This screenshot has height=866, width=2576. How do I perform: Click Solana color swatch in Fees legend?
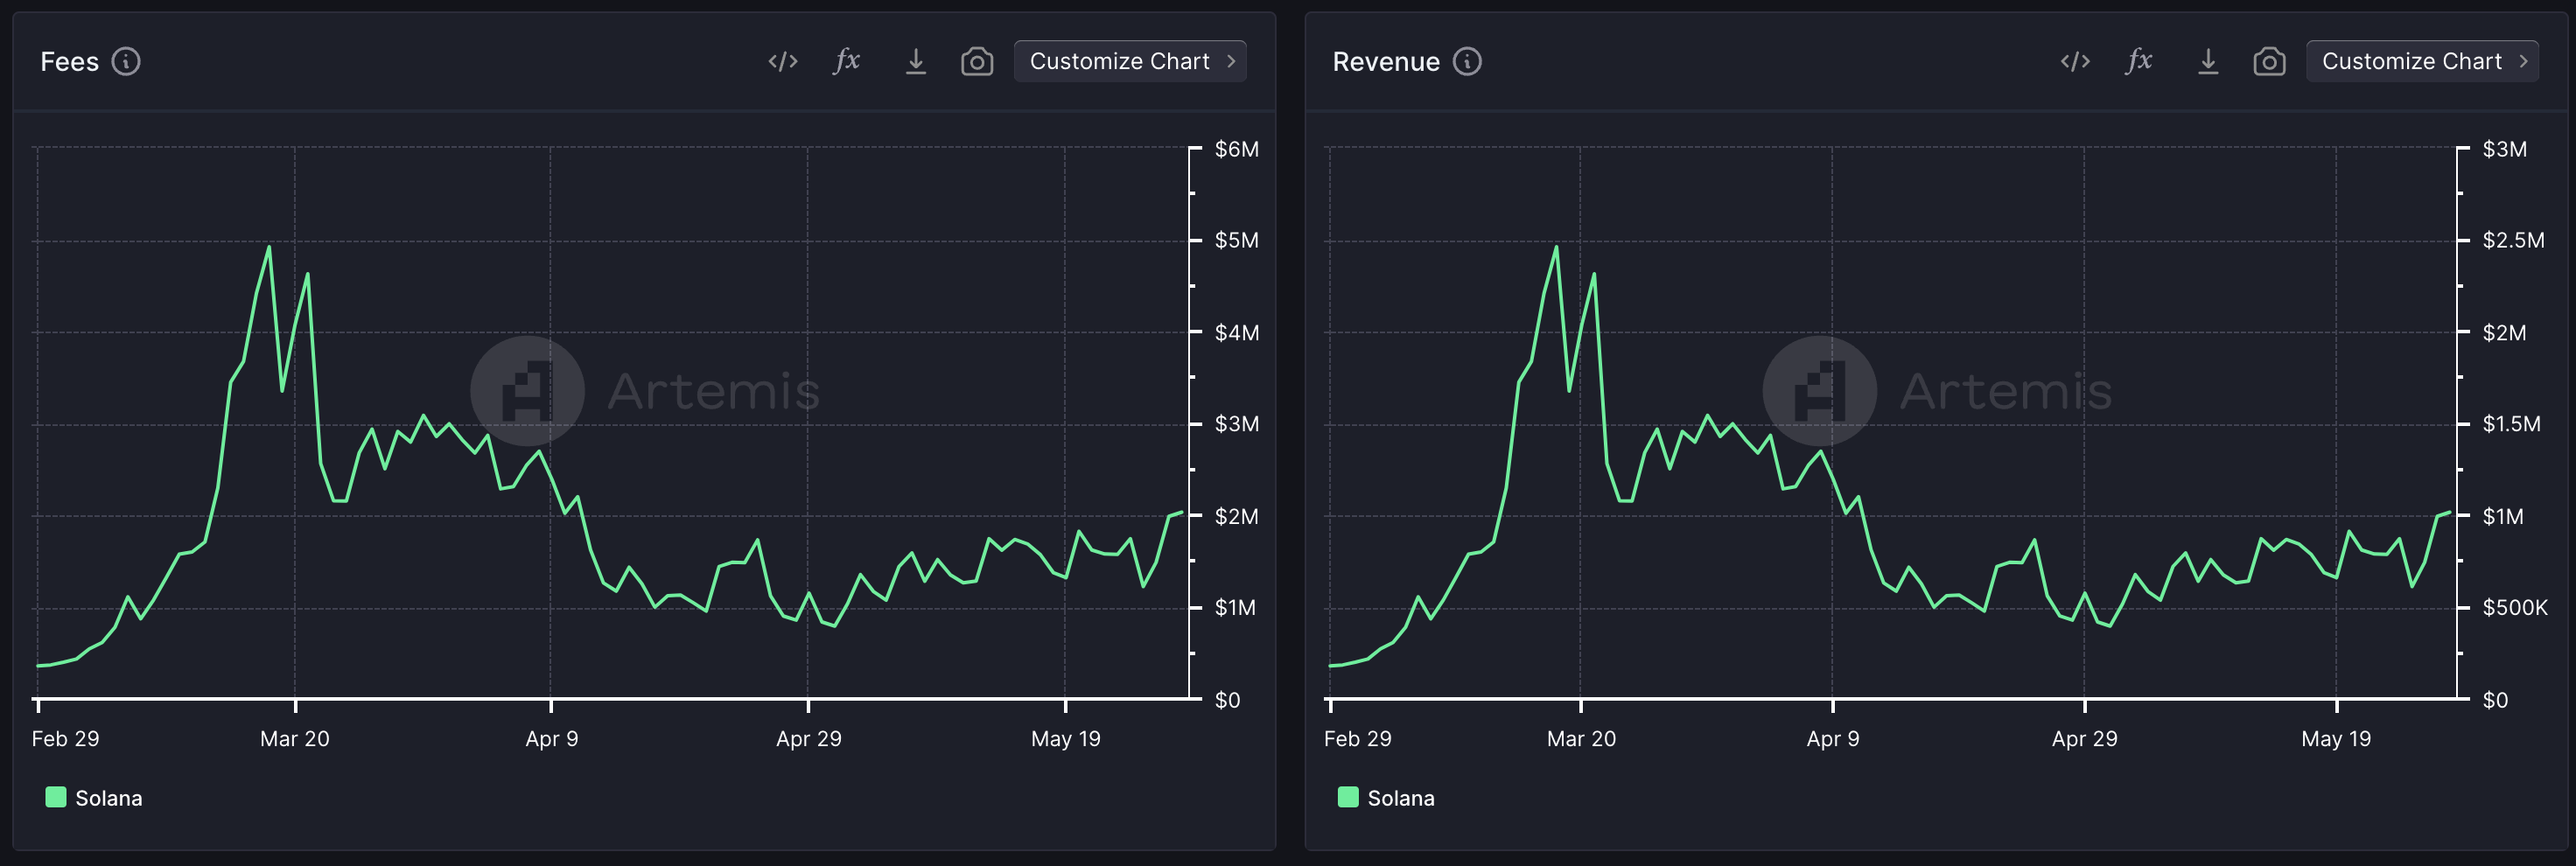point(56,797)
